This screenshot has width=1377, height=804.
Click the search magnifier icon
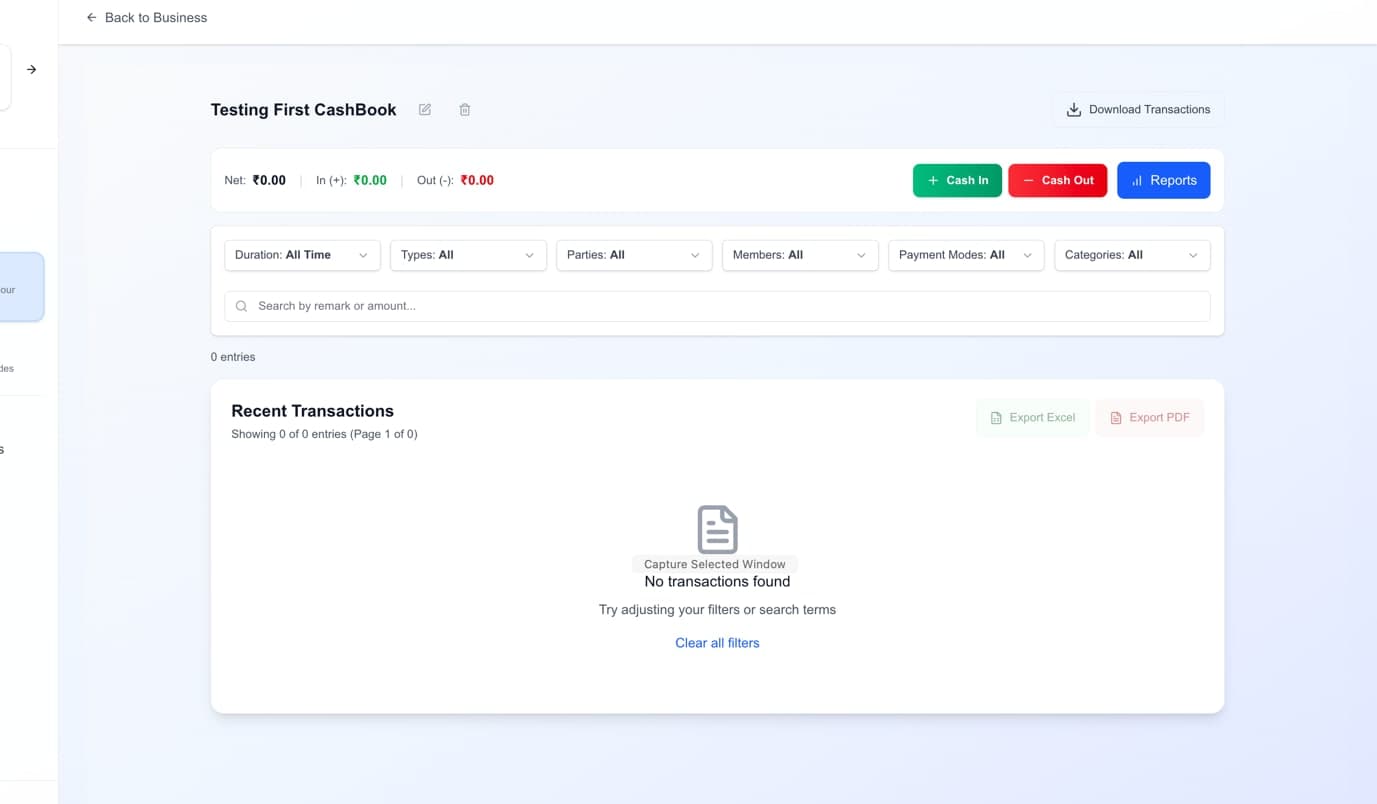241,306
